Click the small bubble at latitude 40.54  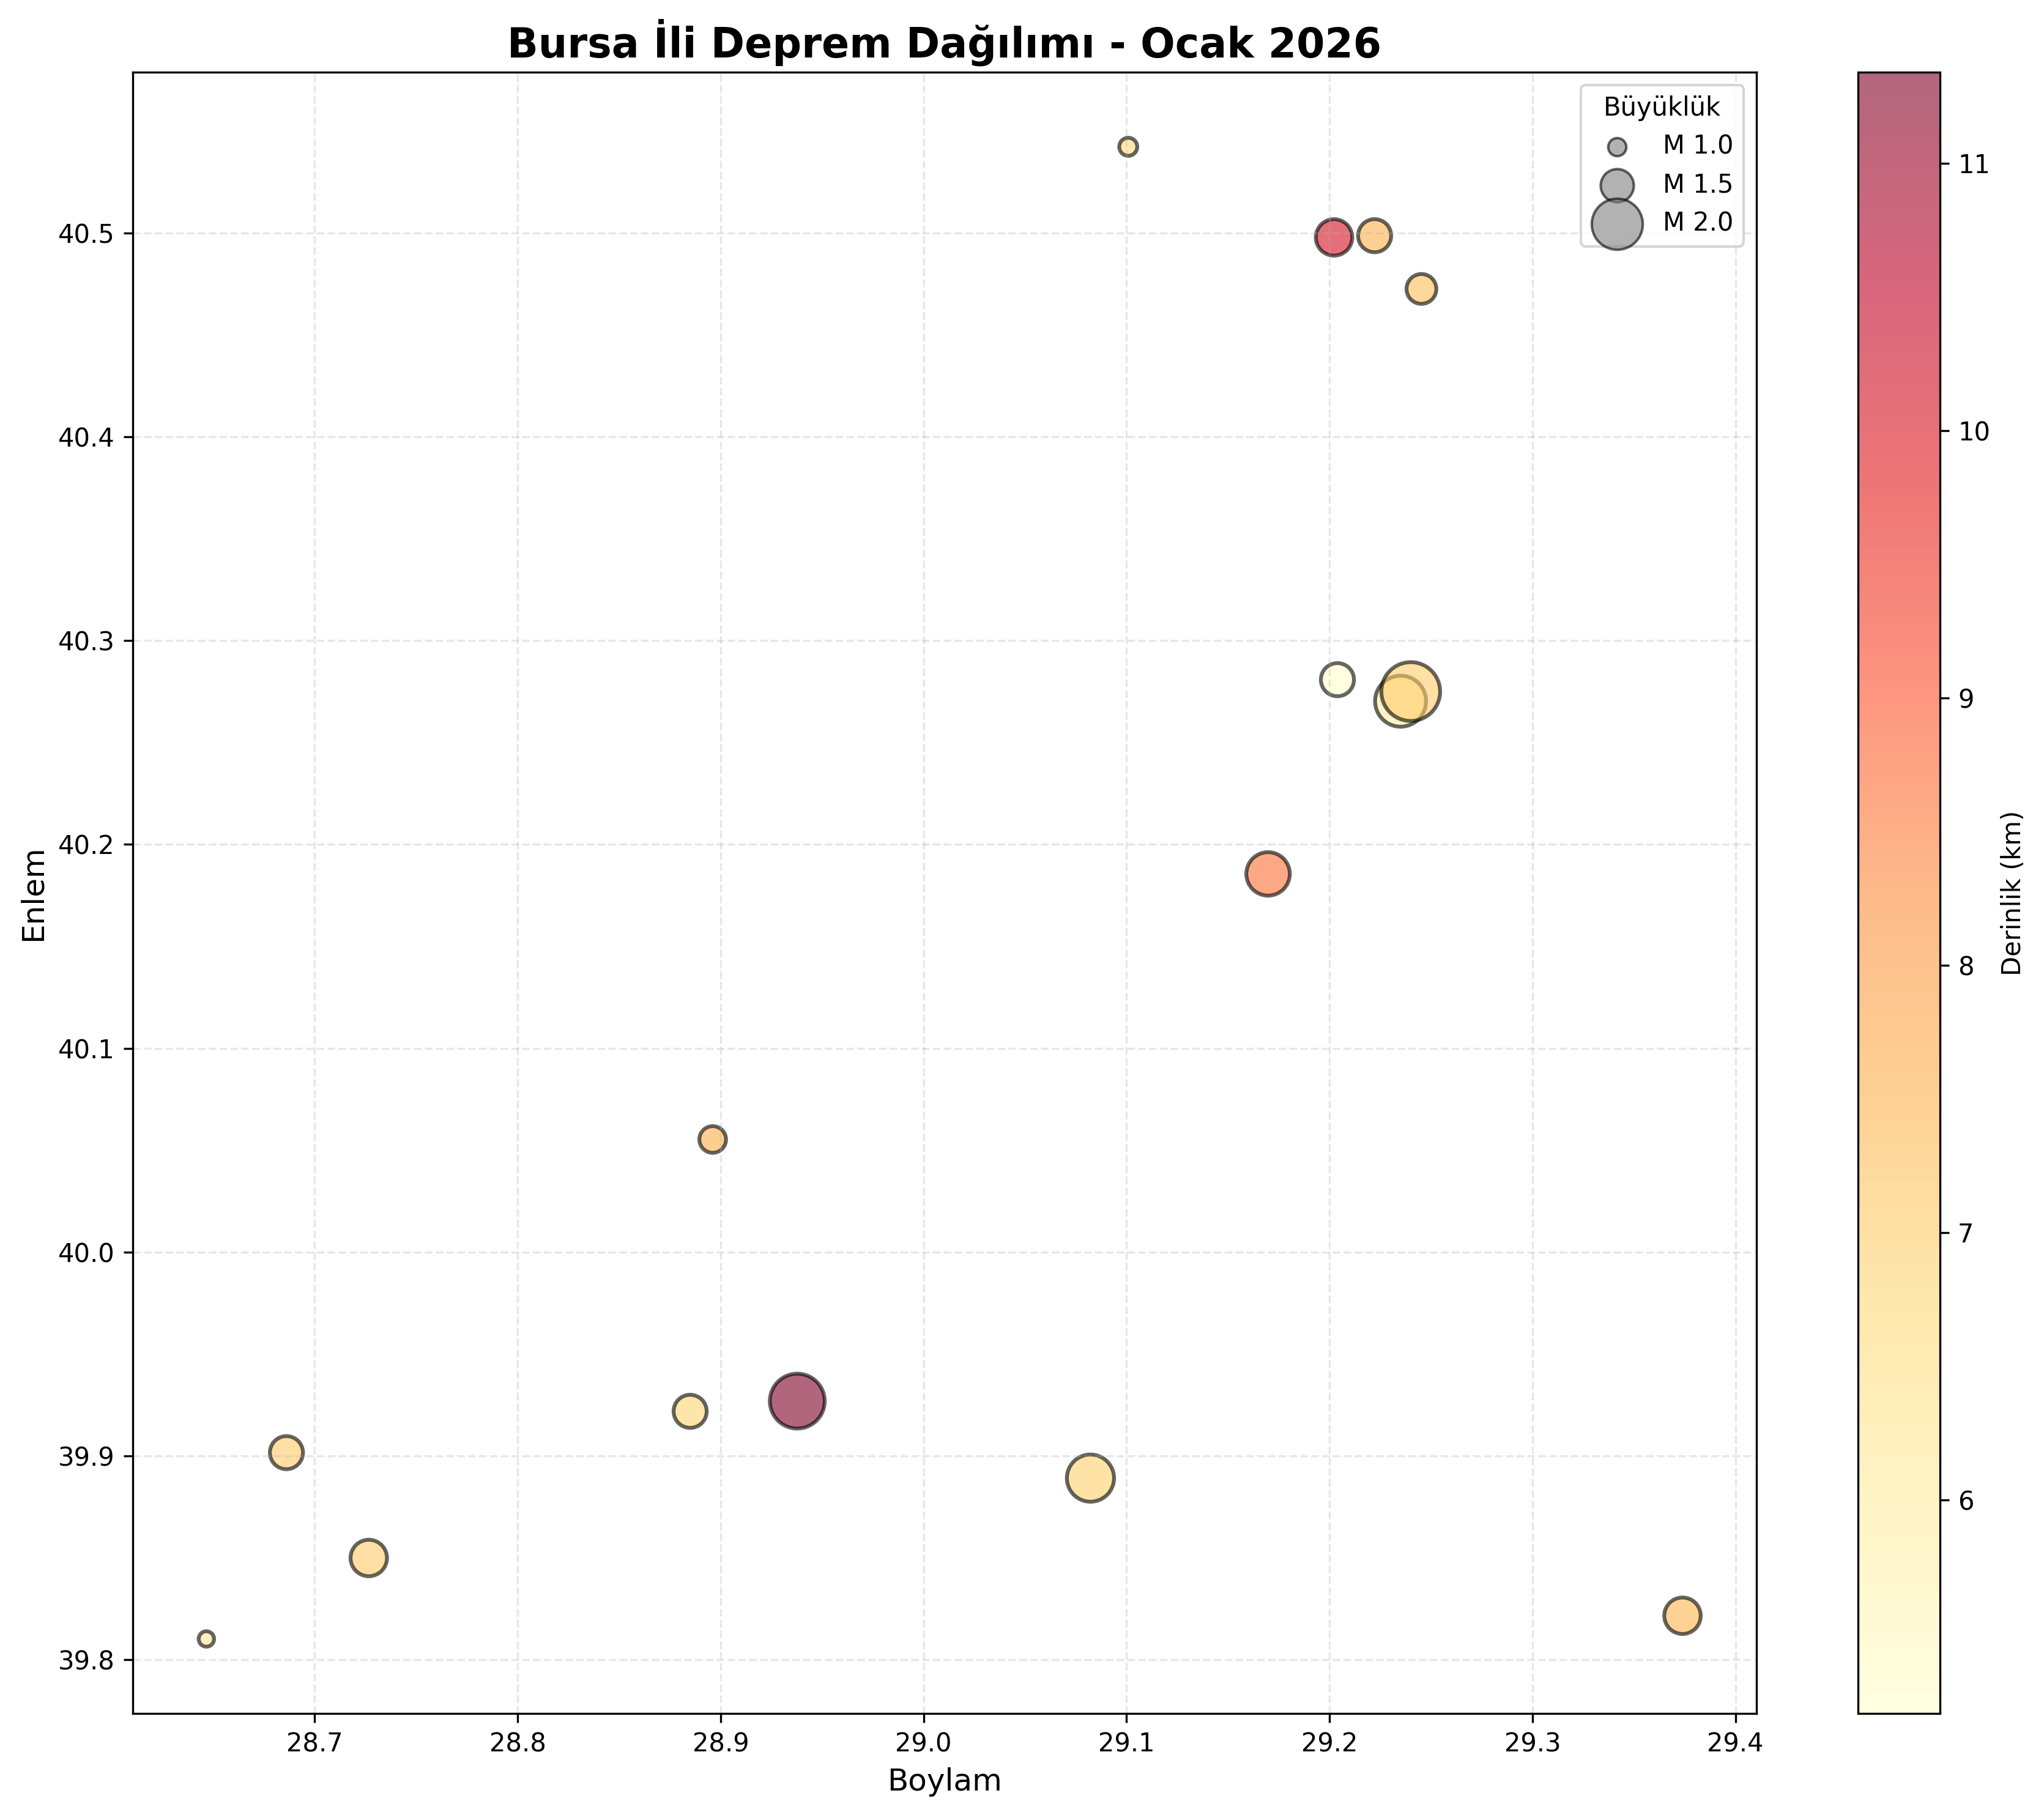pyautogui.click(x=1128, y=147)
